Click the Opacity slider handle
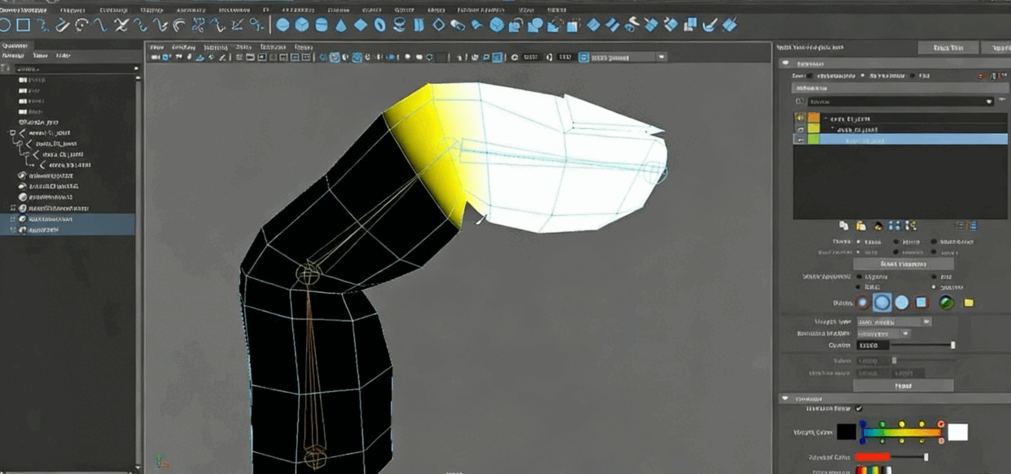Screen dimensions: 1011x474 (952, 345)
